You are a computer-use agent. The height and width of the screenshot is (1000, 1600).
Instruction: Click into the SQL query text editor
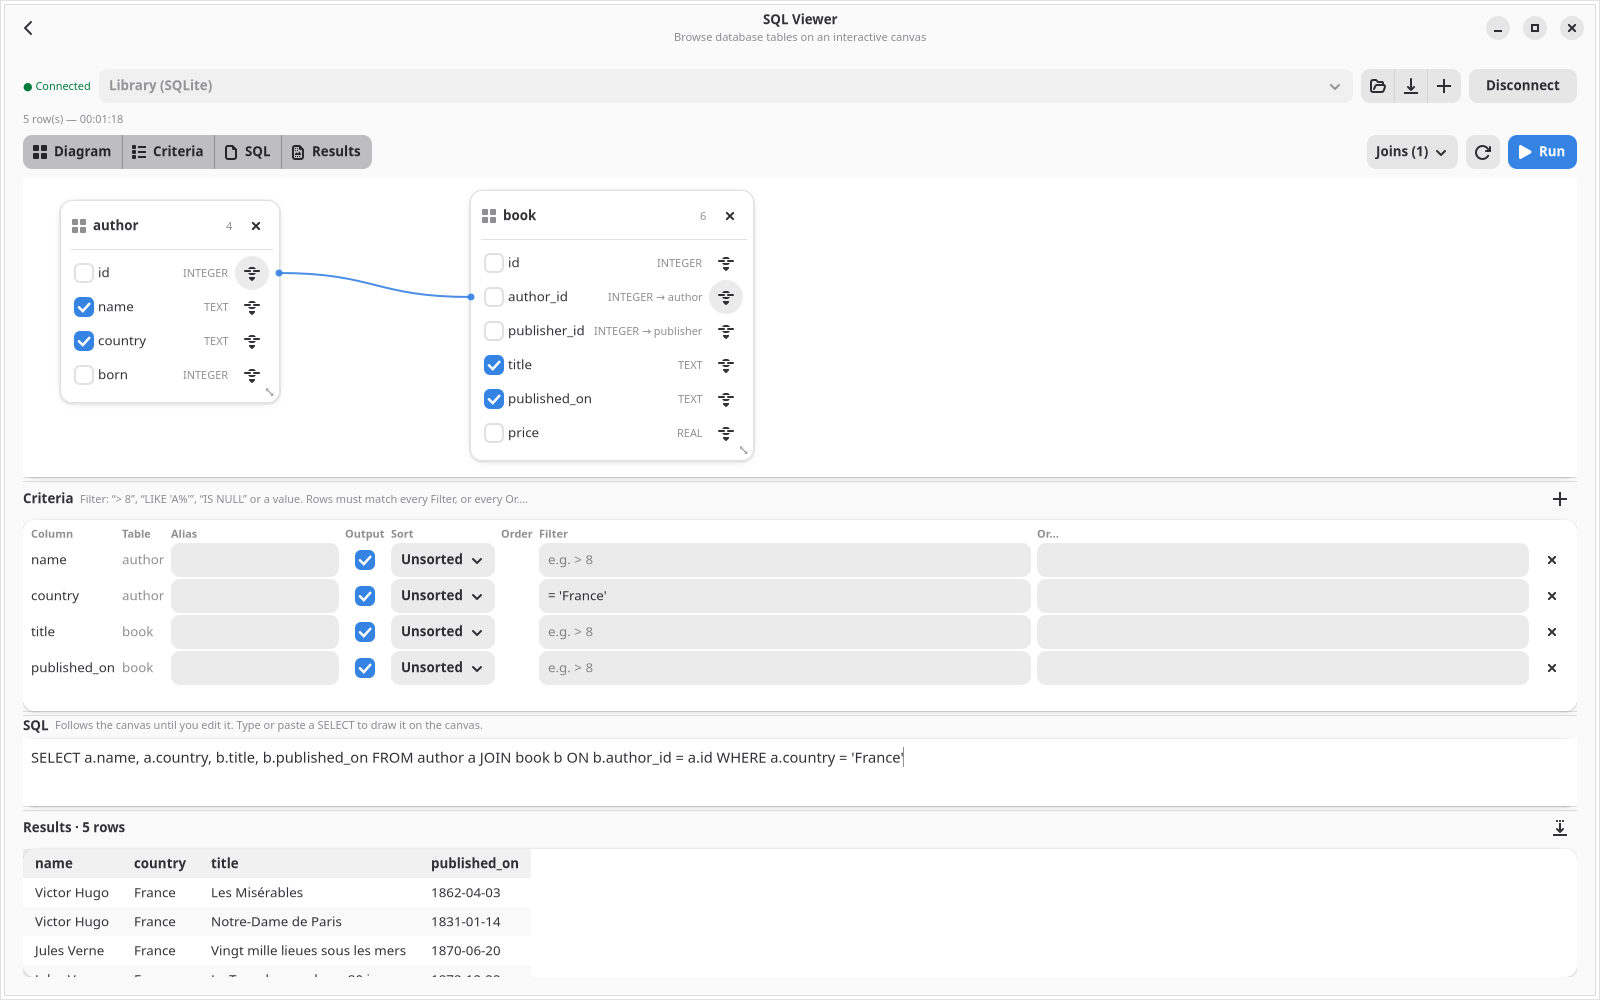tap(800, 771)
